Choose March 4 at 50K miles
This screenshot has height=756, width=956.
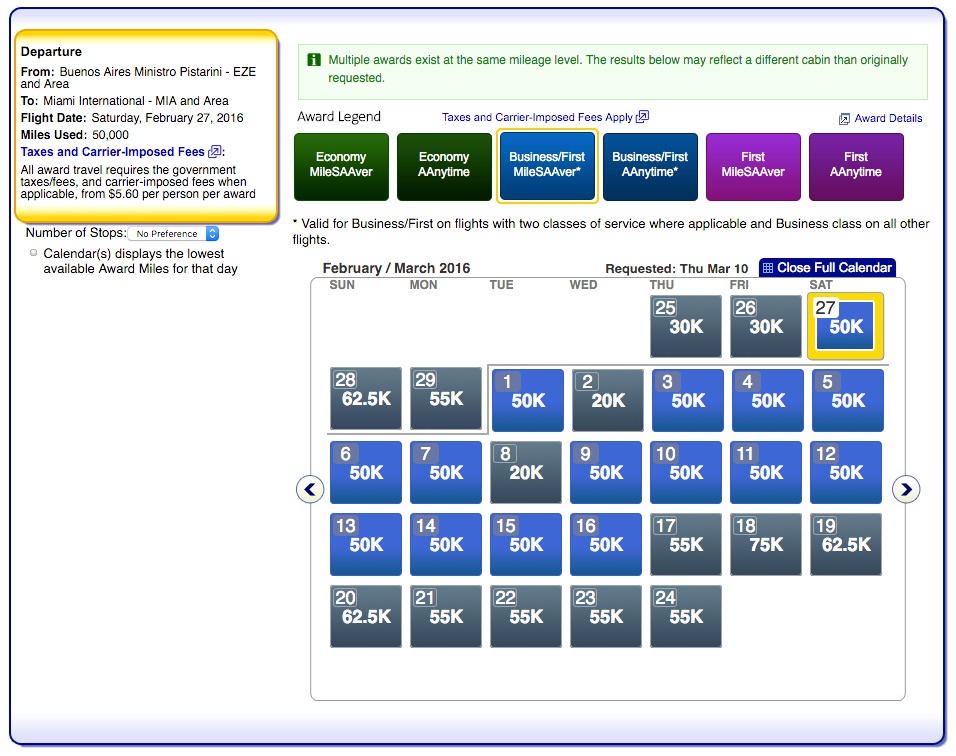click(x=768, y=400)
